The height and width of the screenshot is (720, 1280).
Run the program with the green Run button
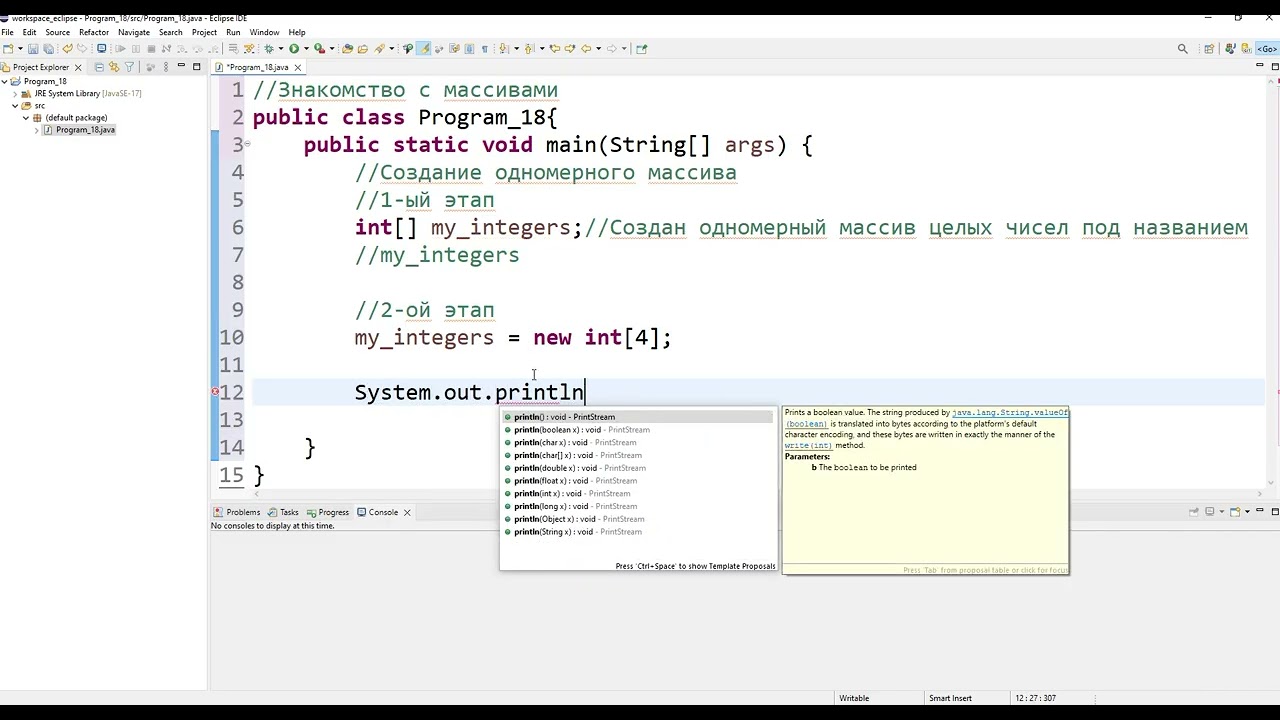294,48
